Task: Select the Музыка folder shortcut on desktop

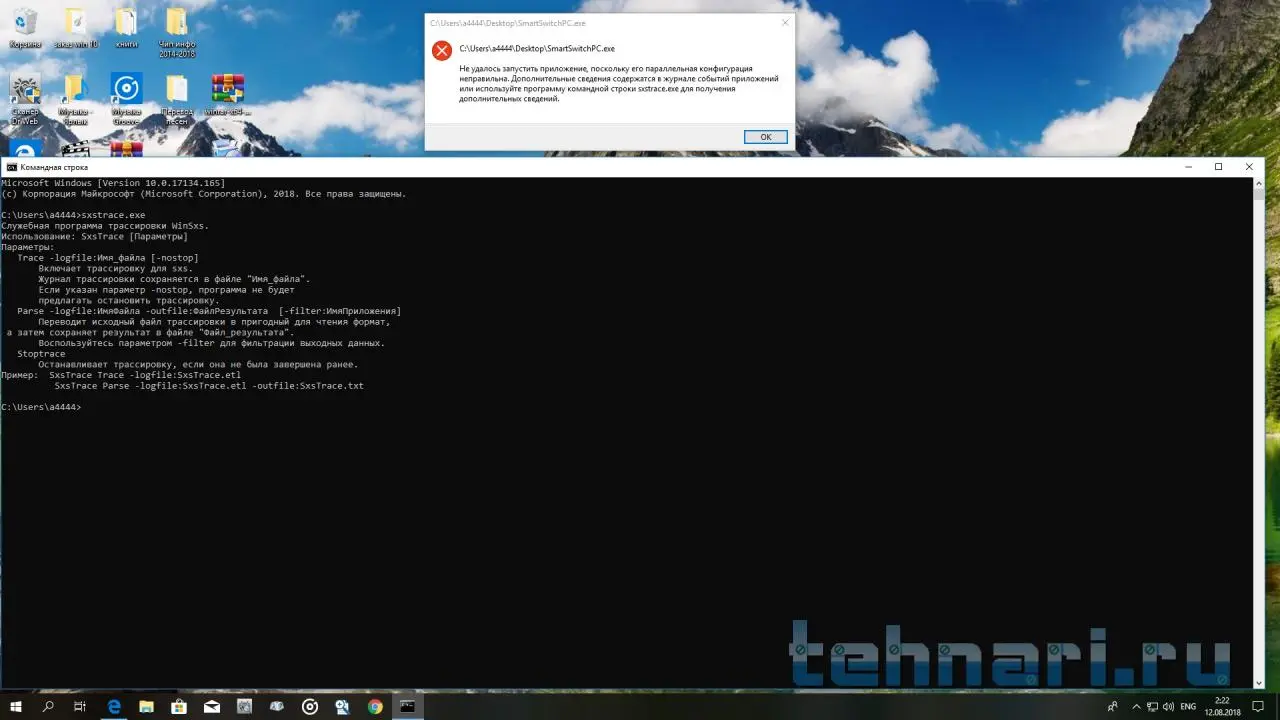Action: point(75,99)
